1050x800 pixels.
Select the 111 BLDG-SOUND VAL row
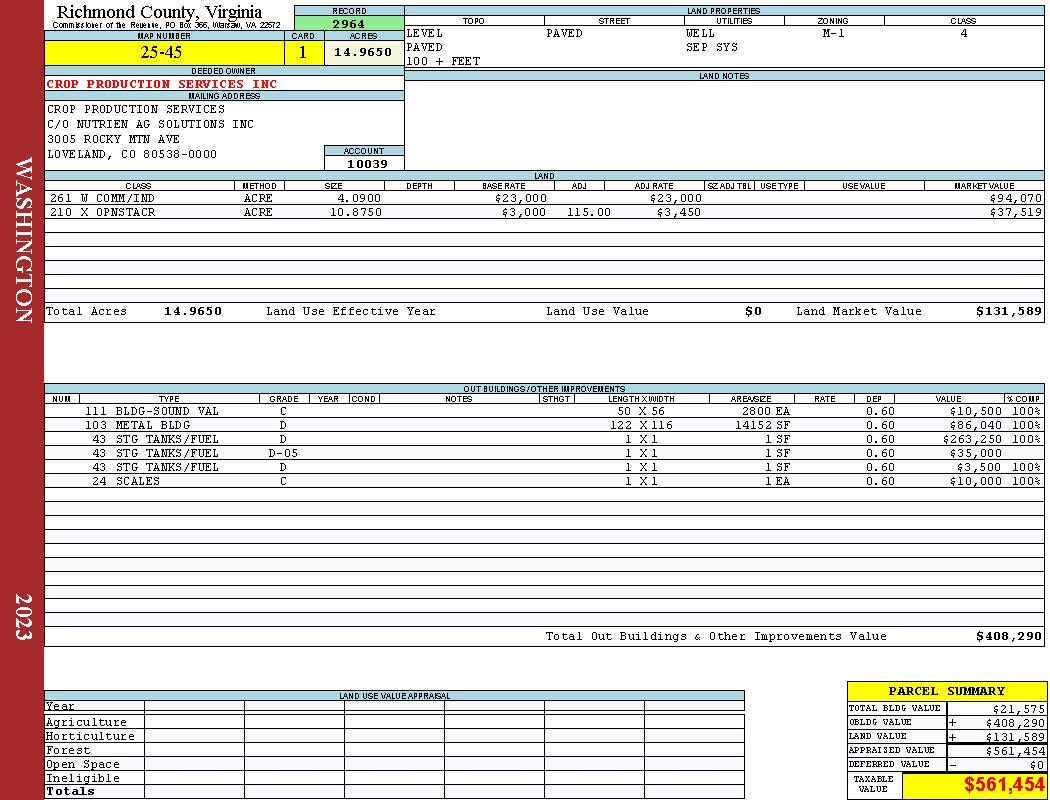point(544,411)
